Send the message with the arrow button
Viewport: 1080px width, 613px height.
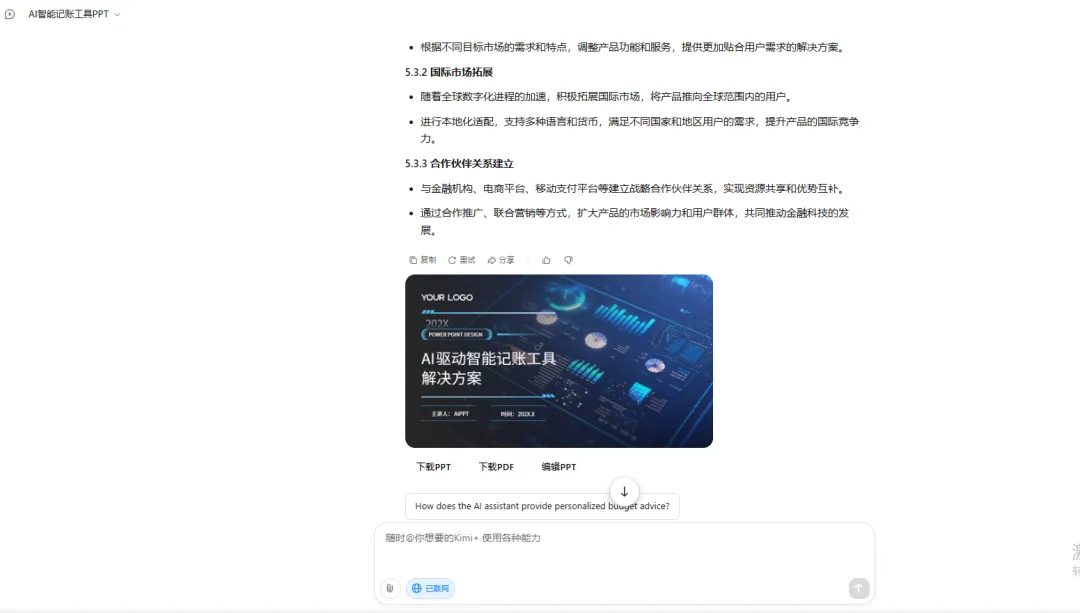859,588
